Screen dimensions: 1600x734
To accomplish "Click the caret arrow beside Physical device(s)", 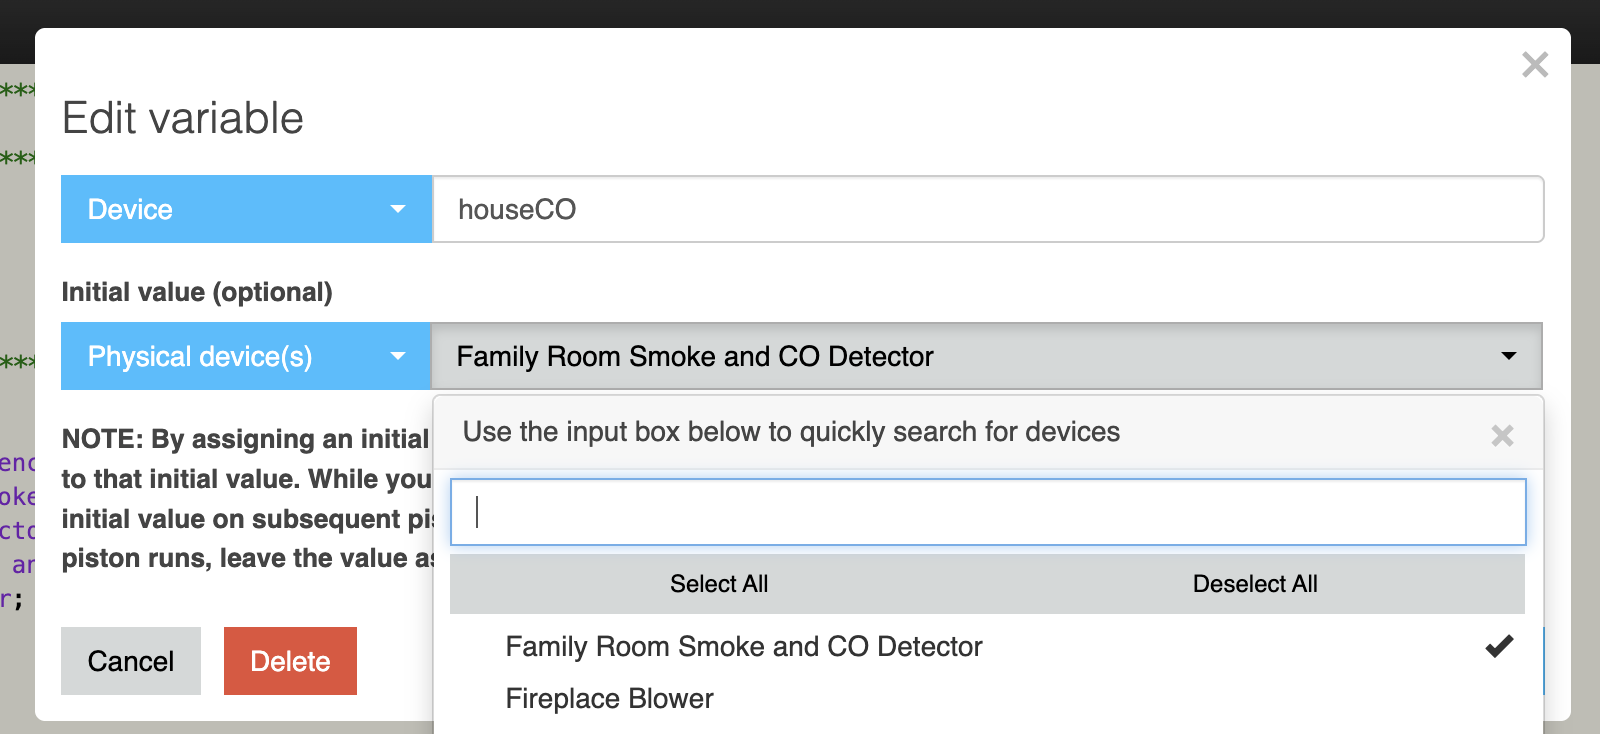I will [397, 356].
